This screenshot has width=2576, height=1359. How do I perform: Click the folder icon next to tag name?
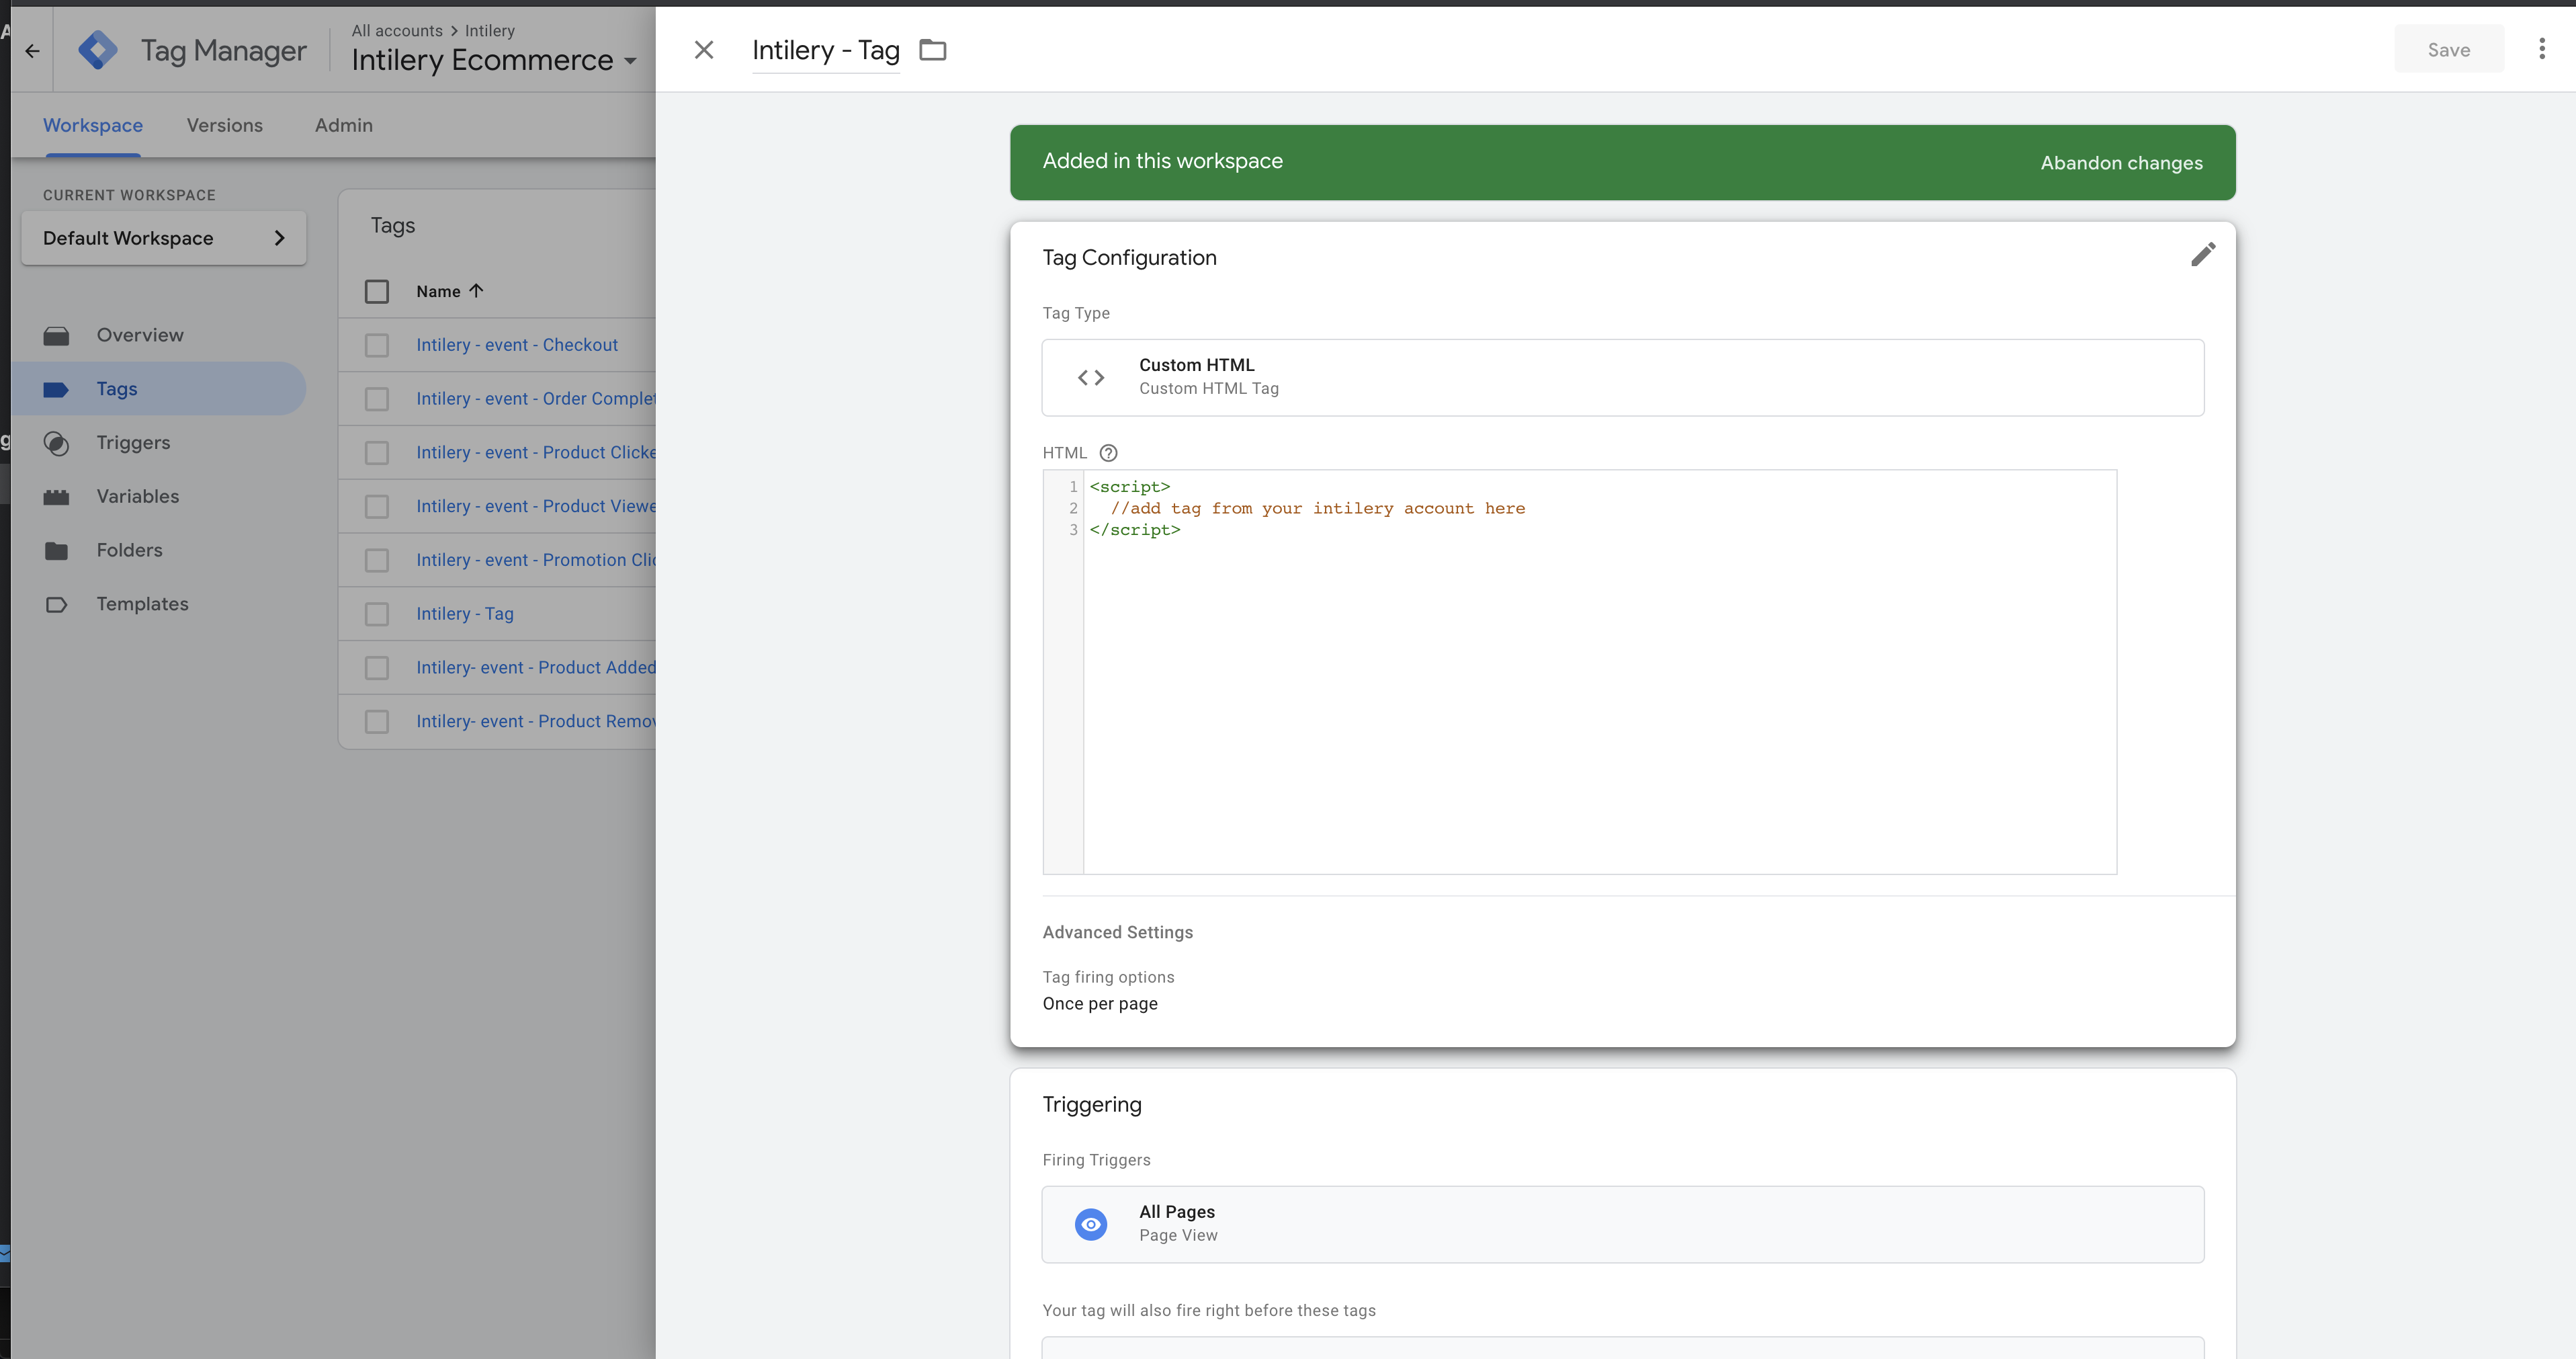(932, 50)
